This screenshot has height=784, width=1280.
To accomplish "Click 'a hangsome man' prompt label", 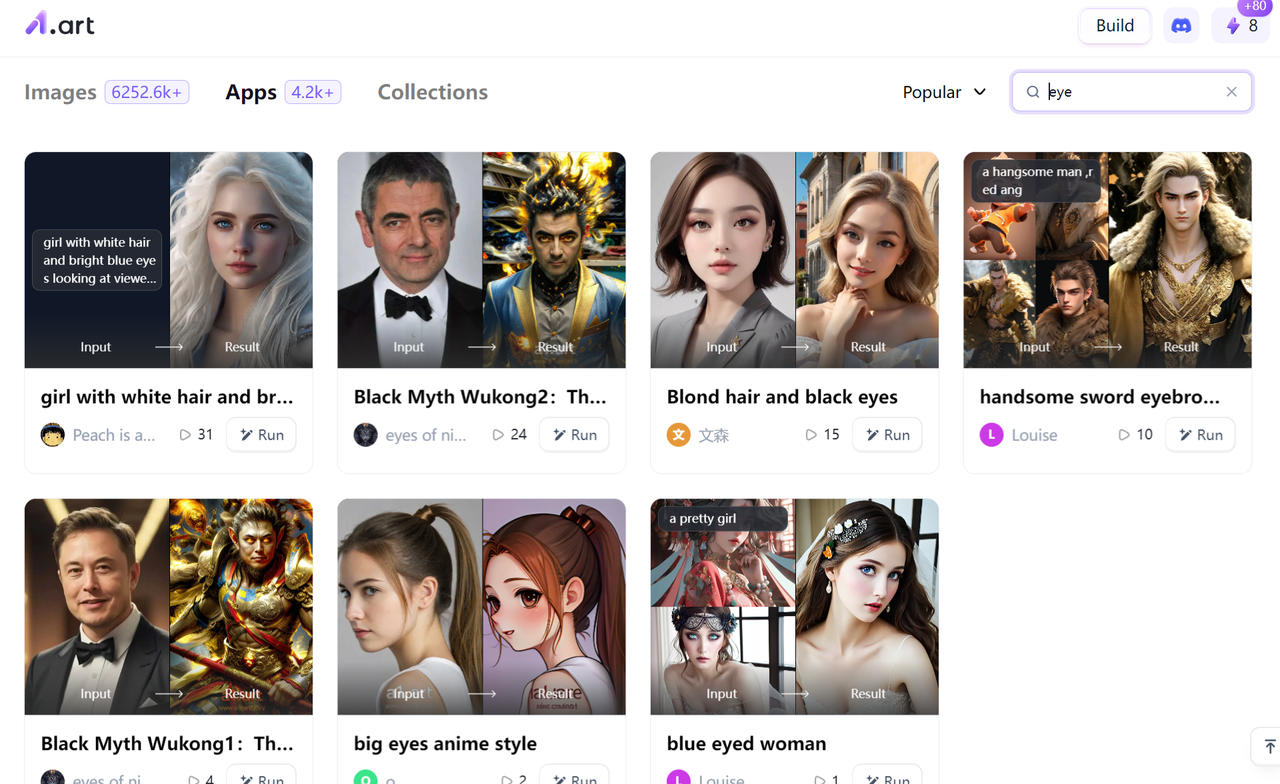I will 1036,181.
